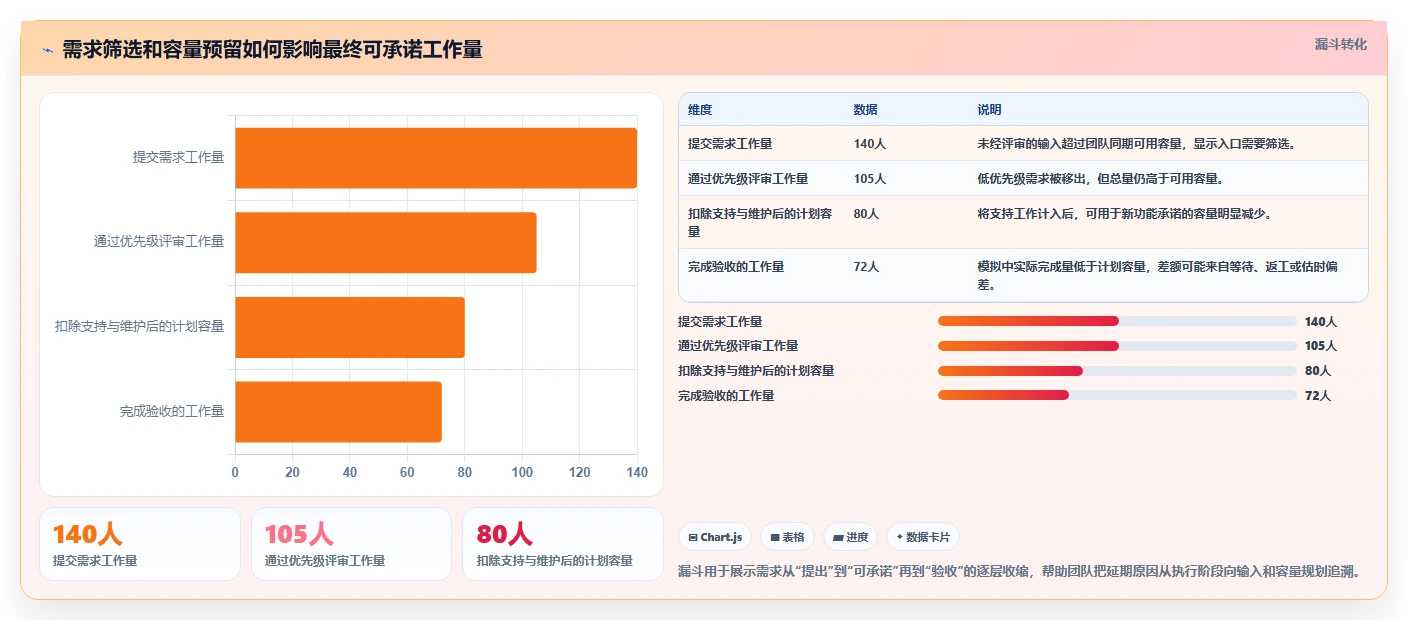This screenshot has width=1408, height=620.
Task: Click the x-axis tick 100 in the chart
Action: point(522,472)
